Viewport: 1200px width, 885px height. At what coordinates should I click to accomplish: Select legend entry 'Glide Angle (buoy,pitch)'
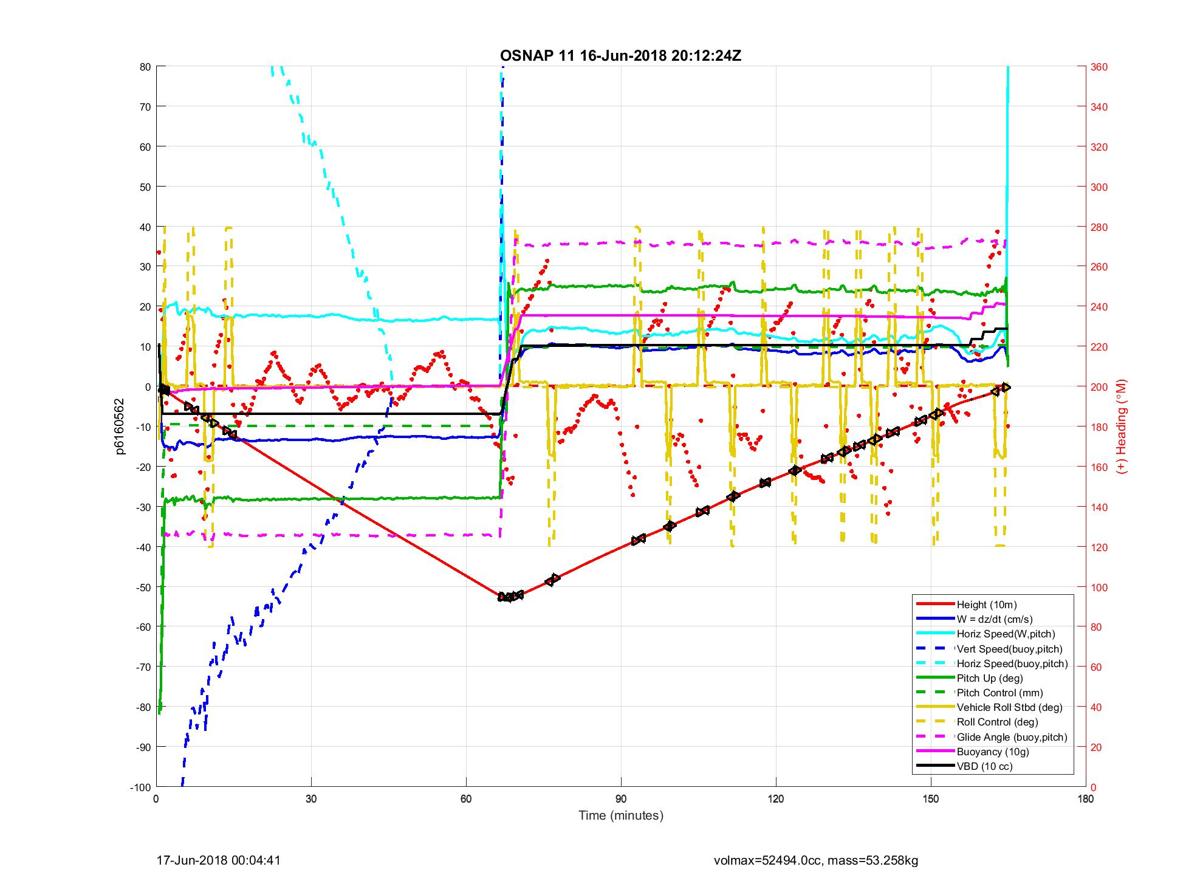click(x=1012, y=737)
